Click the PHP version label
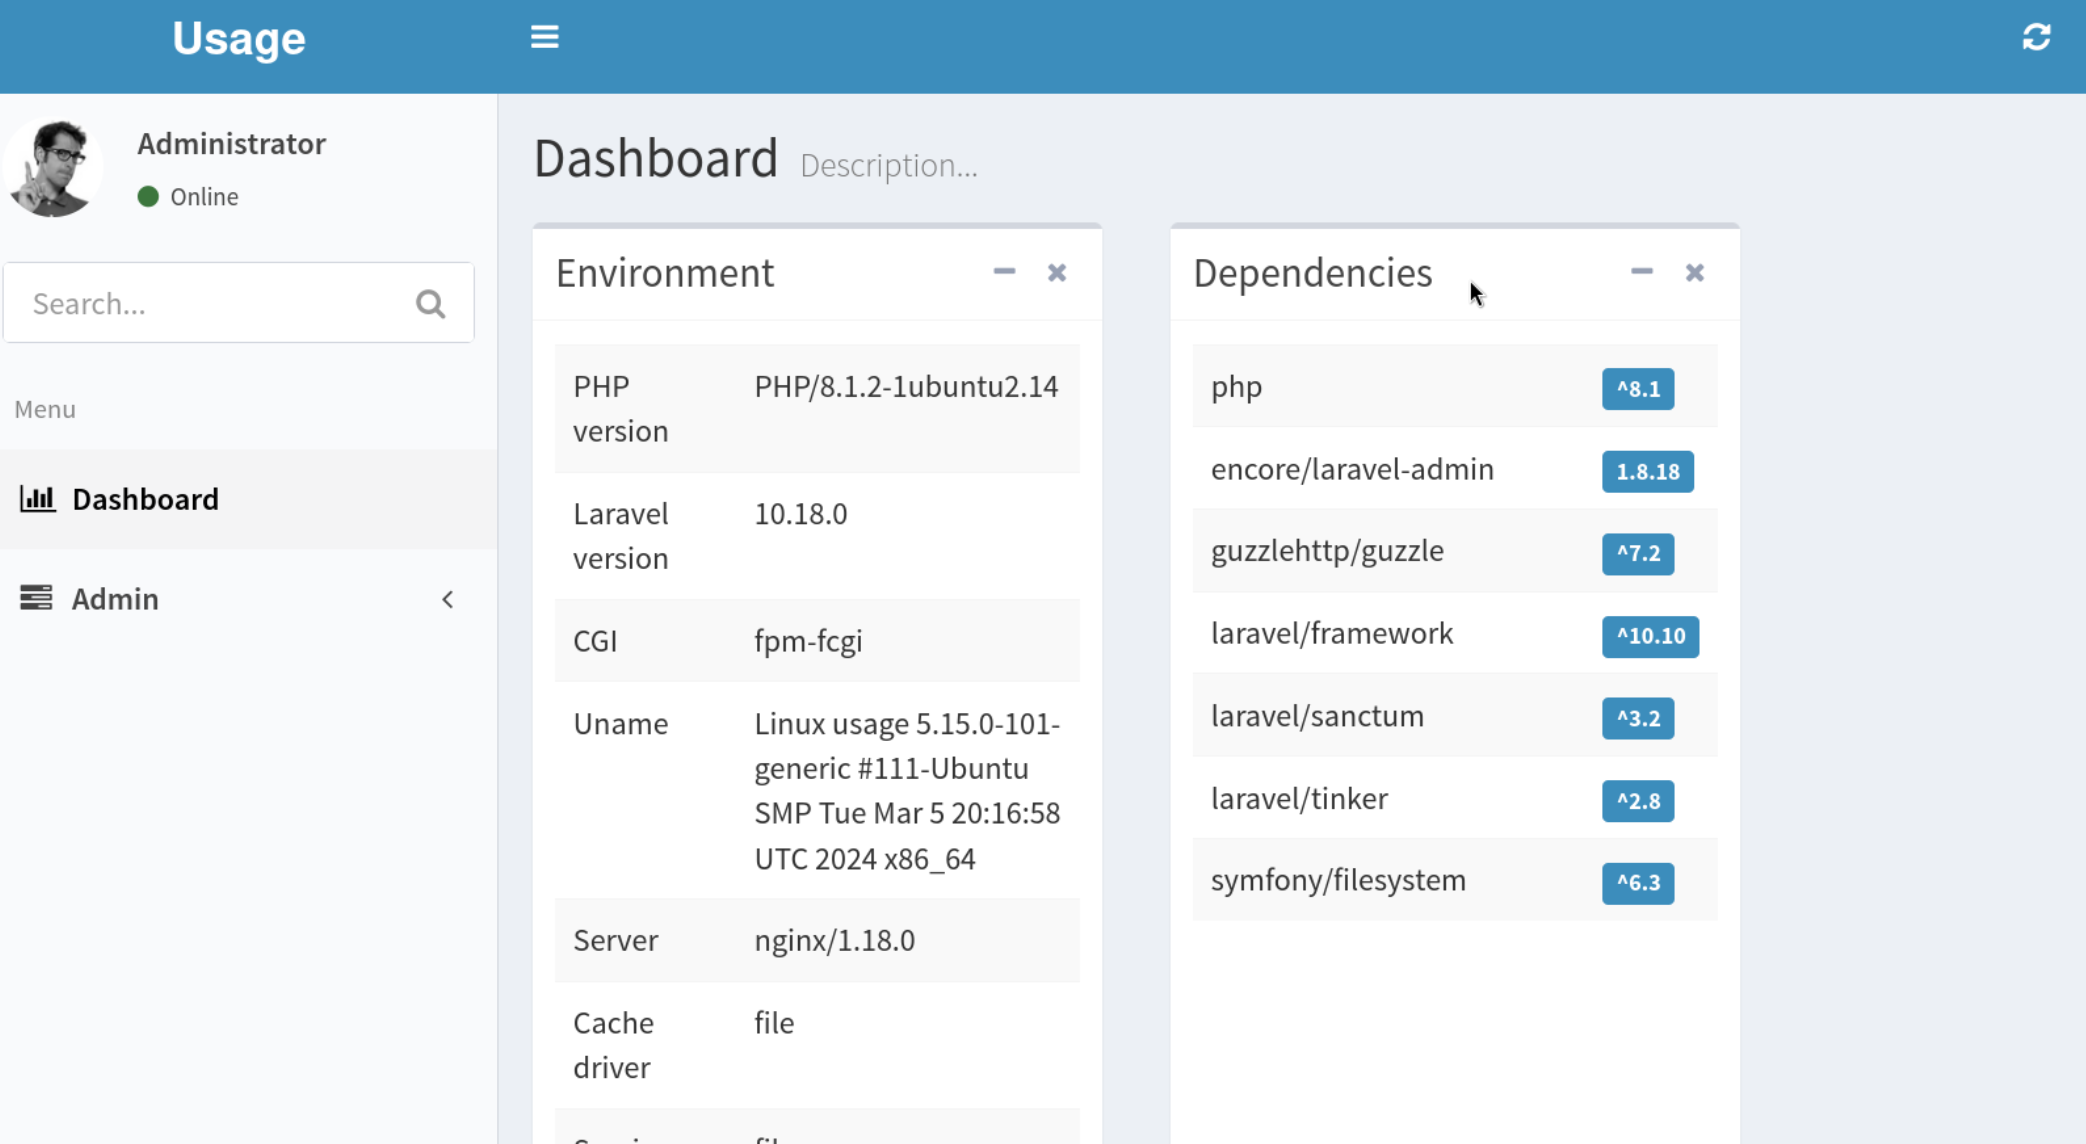 tap(620, 408)
